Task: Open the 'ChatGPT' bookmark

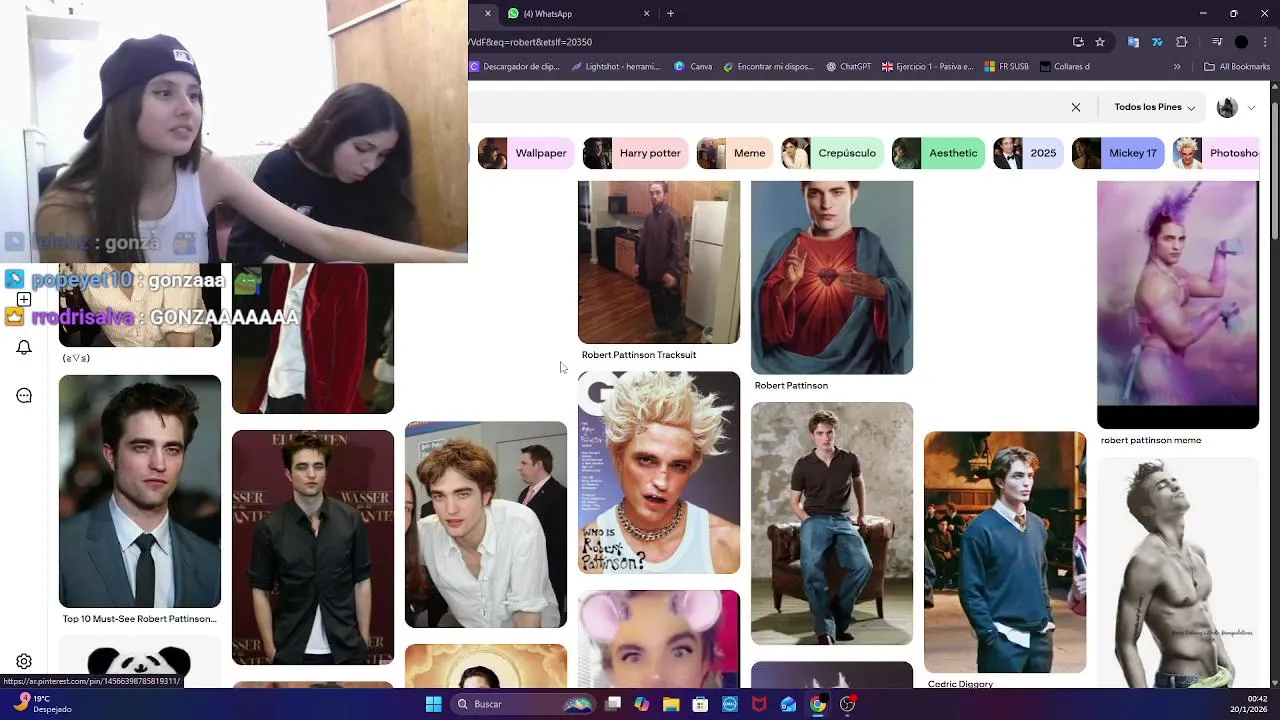Action: 848,67
